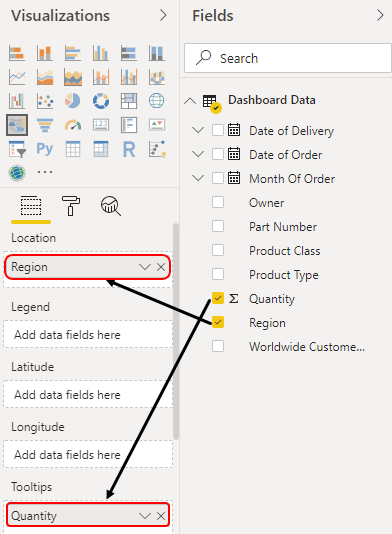
Task: Check the Product Type field
Action: [x=218, y=274]
